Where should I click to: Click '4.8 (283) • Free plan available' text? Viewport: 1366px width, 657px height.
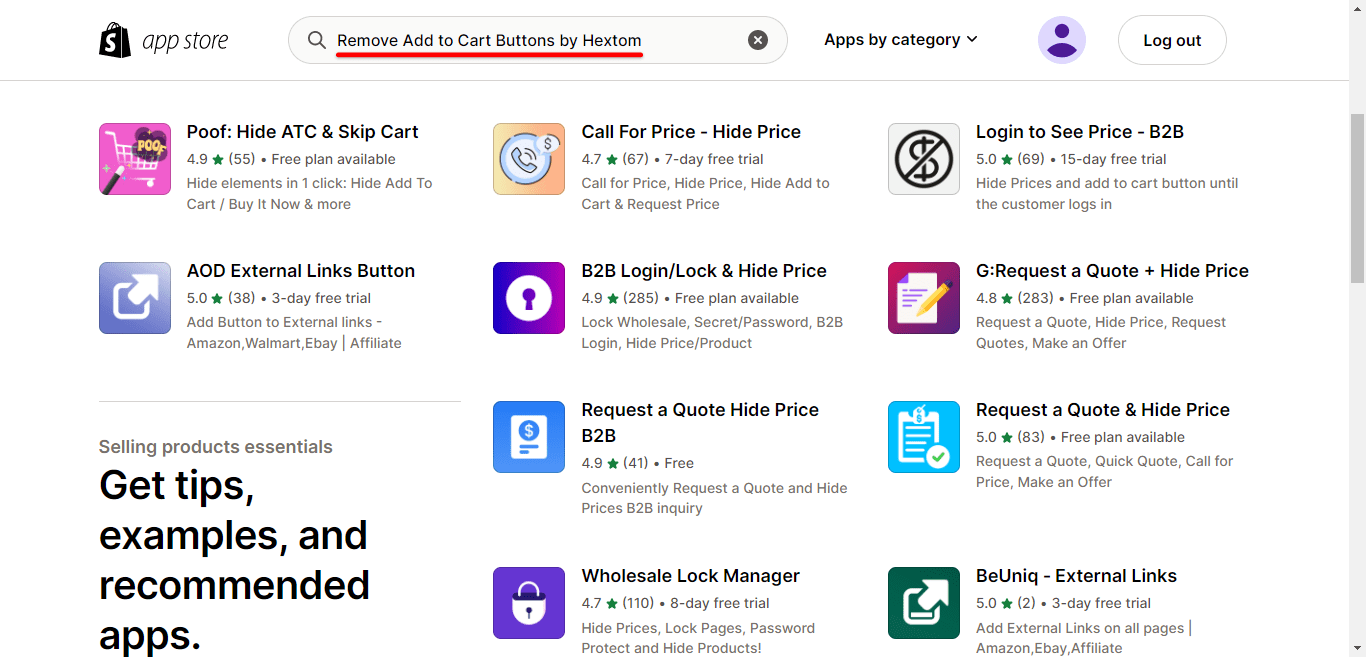[x=1085, y=298]
